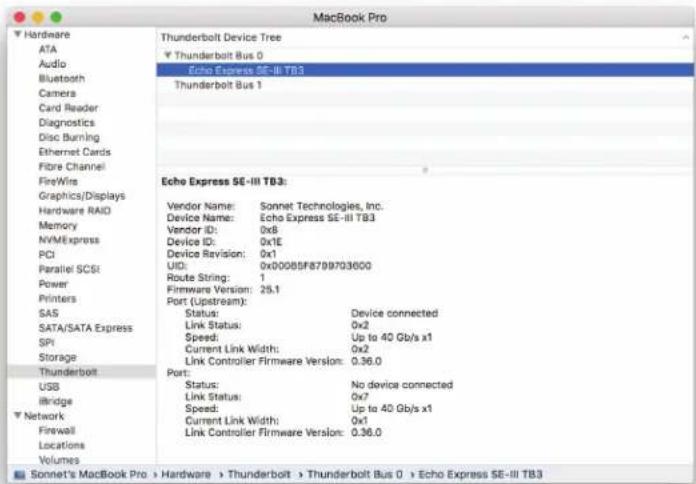
Task: Collapse the Hardware section triangle
Action: 18,34
